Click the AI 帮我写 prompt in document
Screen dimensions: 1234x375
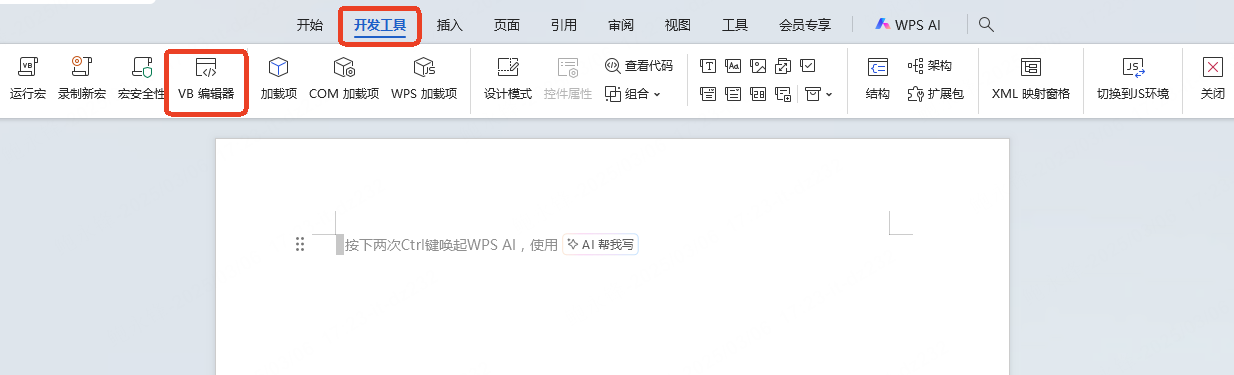coord(601,244)
